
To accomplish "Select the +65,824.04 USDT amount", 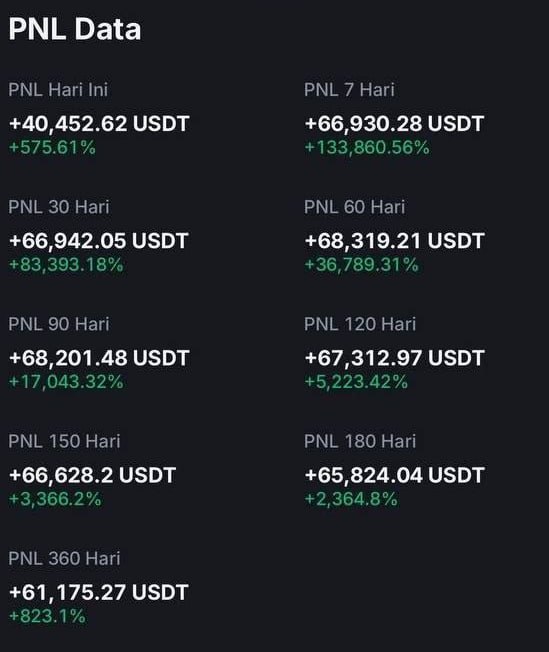I will [x=394, y=476].
